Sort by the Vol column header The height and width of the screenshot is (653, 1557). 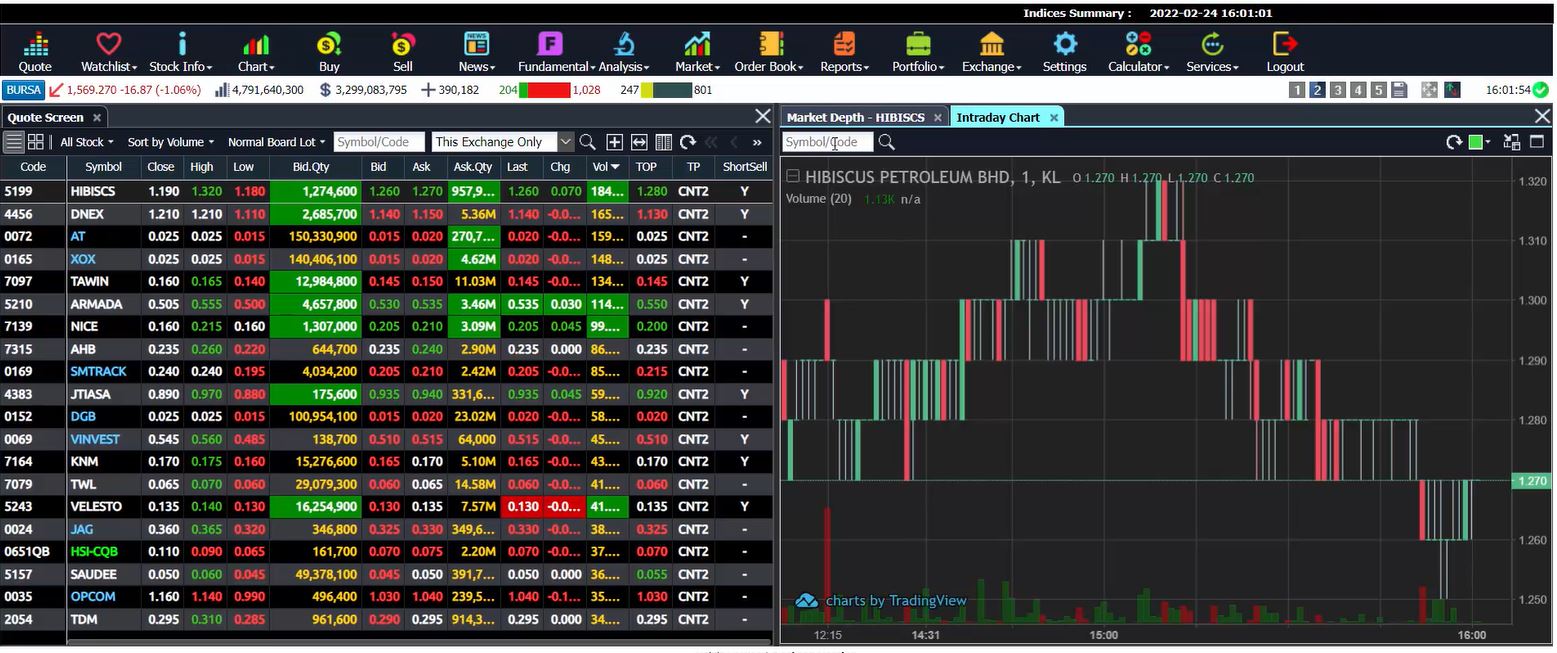pyautogui.click(x=606, y=167)
